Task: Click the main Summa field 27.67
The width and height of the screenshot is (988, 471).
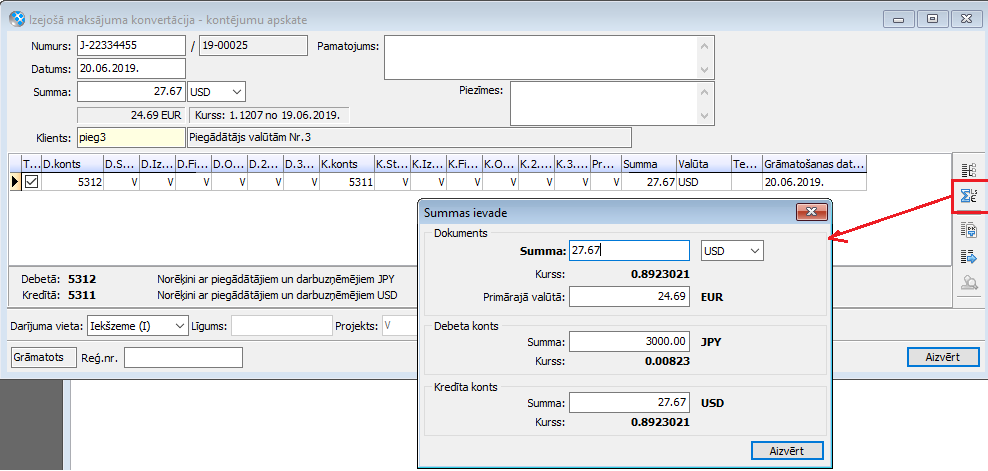Action: [131, 92]
